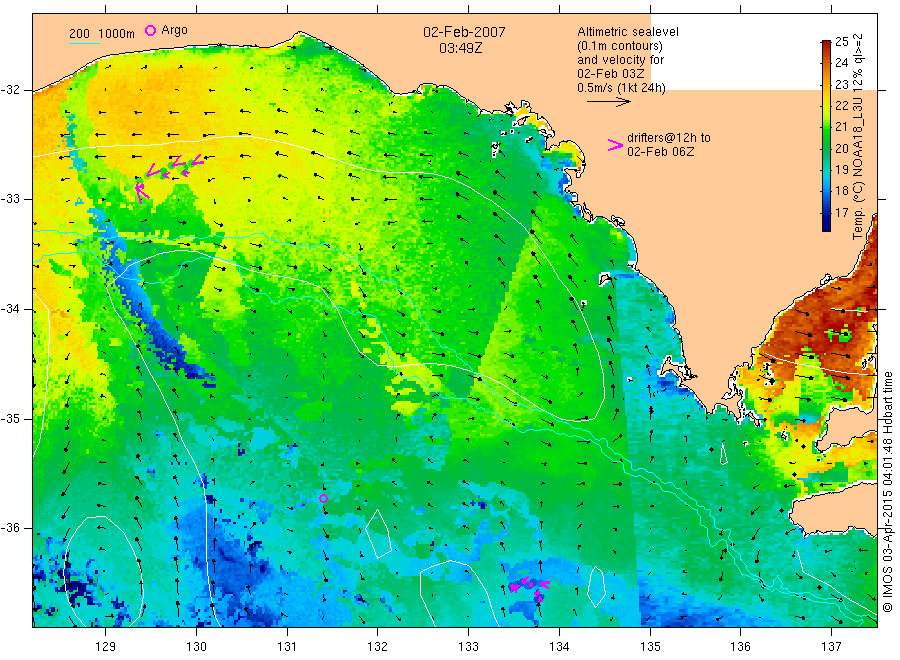Click the colorbar near the 17 degree blue
Viewport: 900px width, 660px height.
click(x=826, y=213)
